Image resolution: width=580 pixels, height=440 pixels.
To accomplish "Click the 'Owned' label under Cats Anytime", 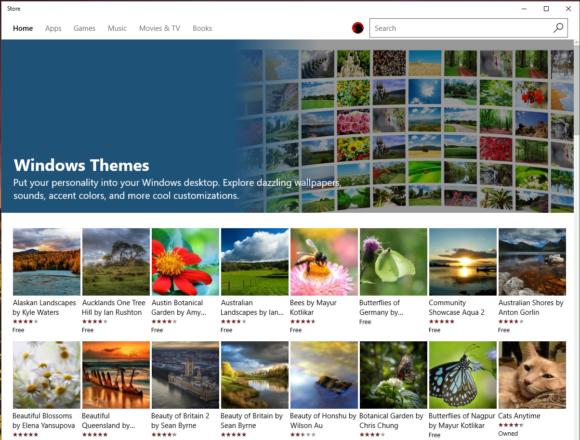I will point(508,433).
